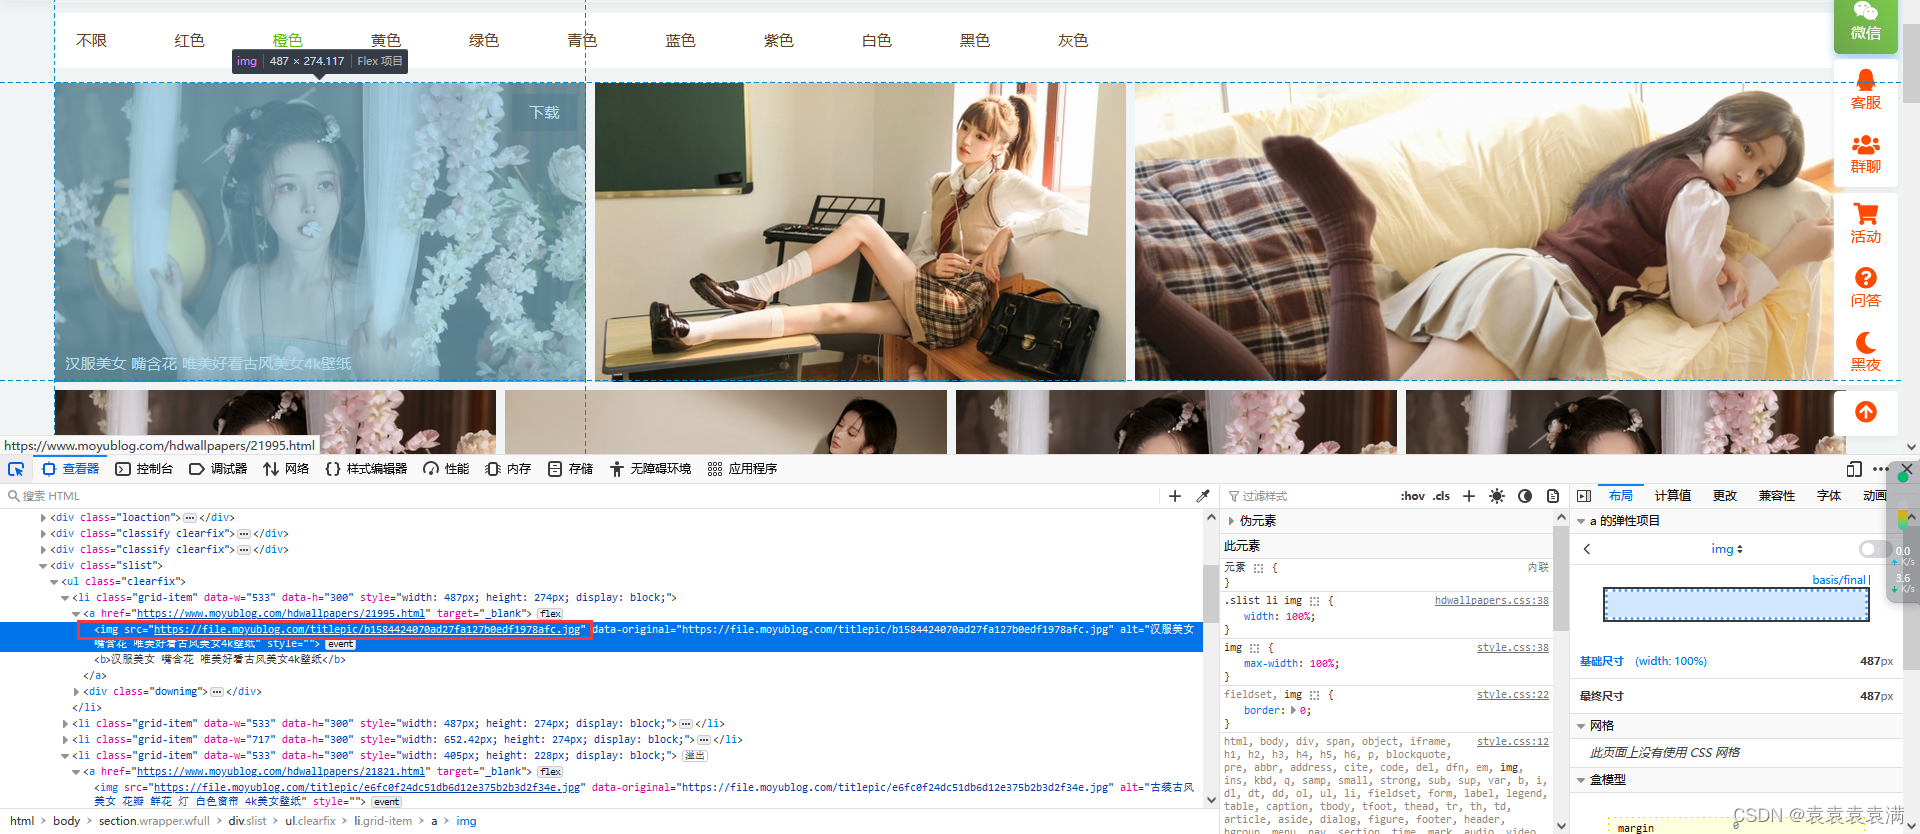Switch to the 调试器 tab
Screen dimensions: 1920x834
tap(218, 469)
